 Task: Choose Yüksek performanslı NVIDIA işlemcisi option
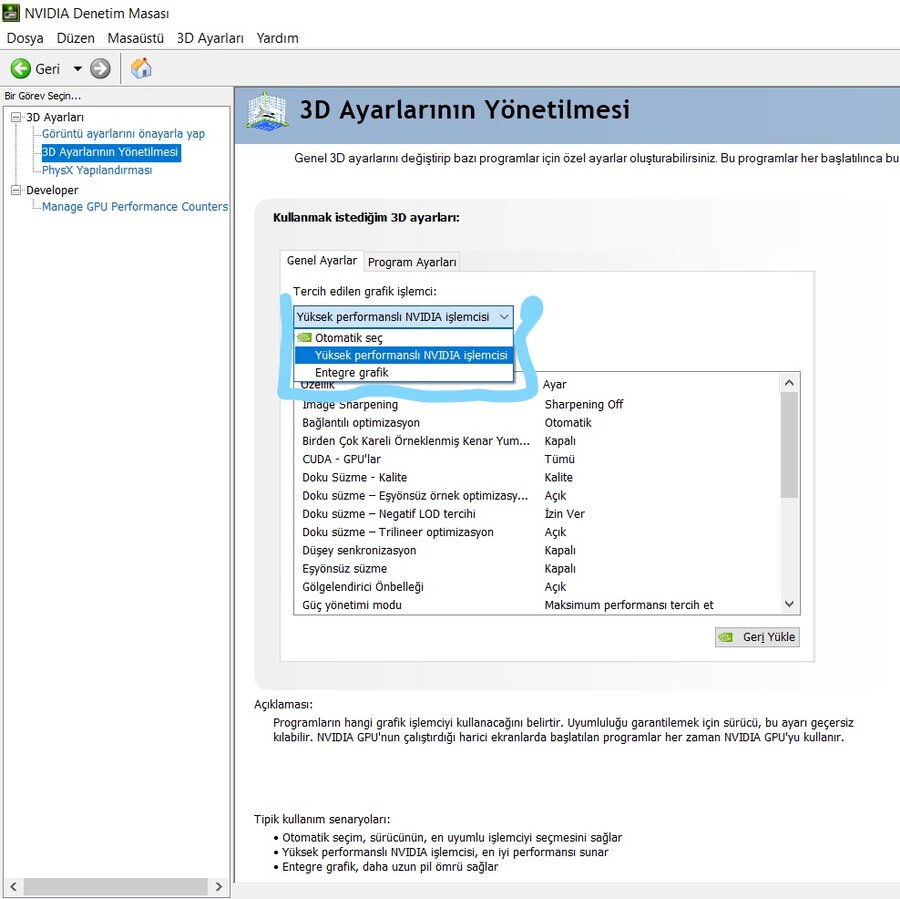tap(404, 355)
